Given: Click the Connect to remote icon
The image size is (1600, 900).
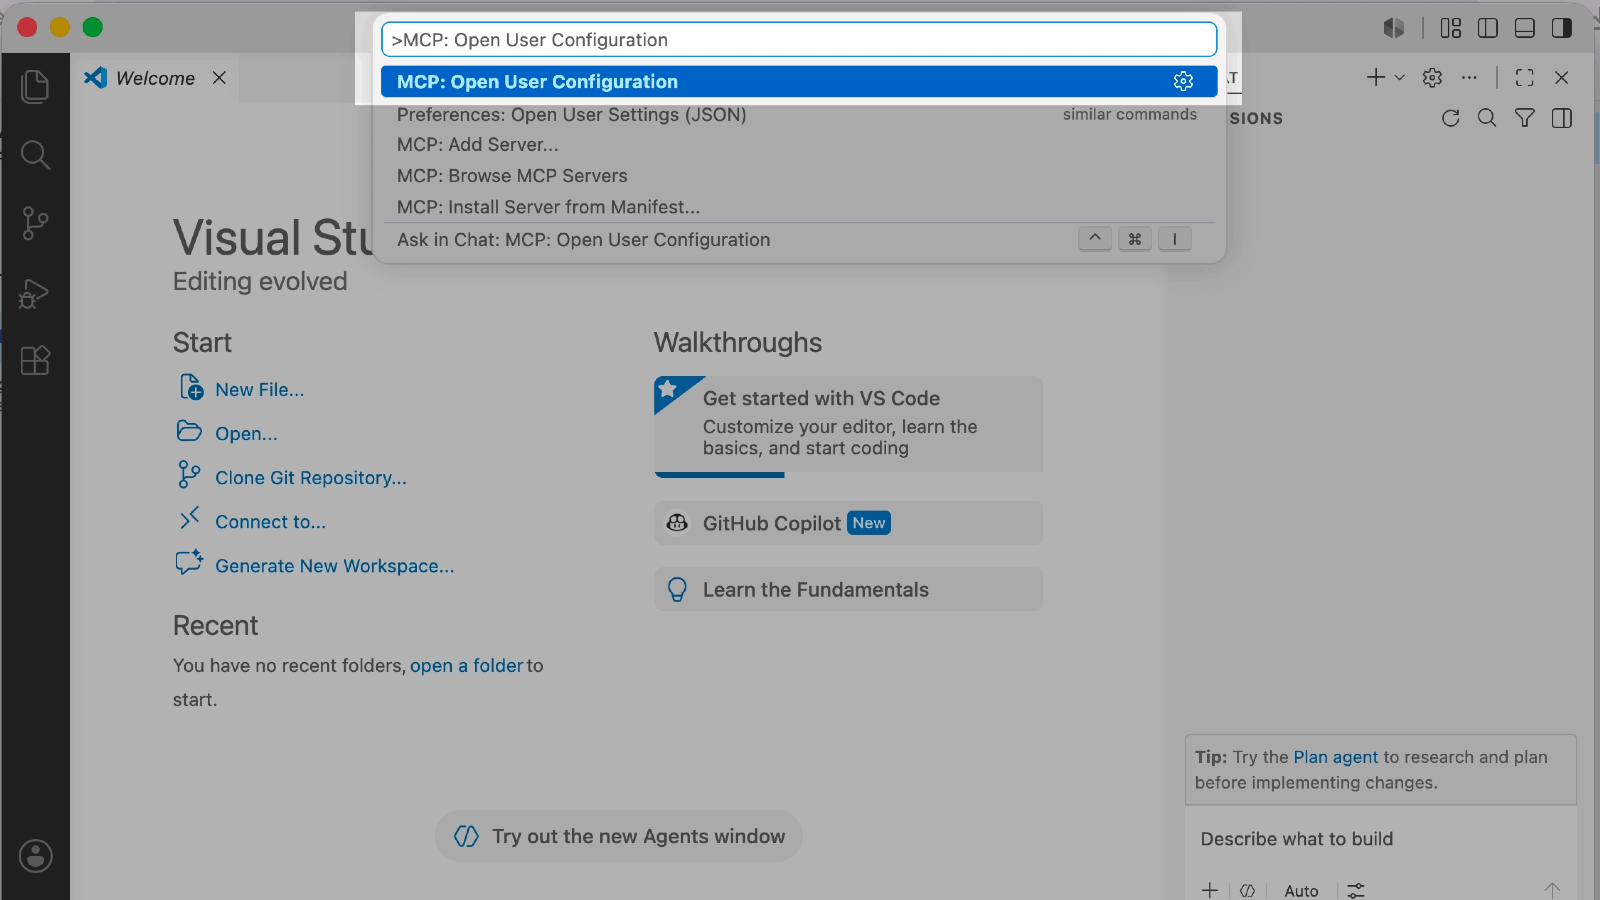Looking at the screenshot, I should (x=189, y=518).
